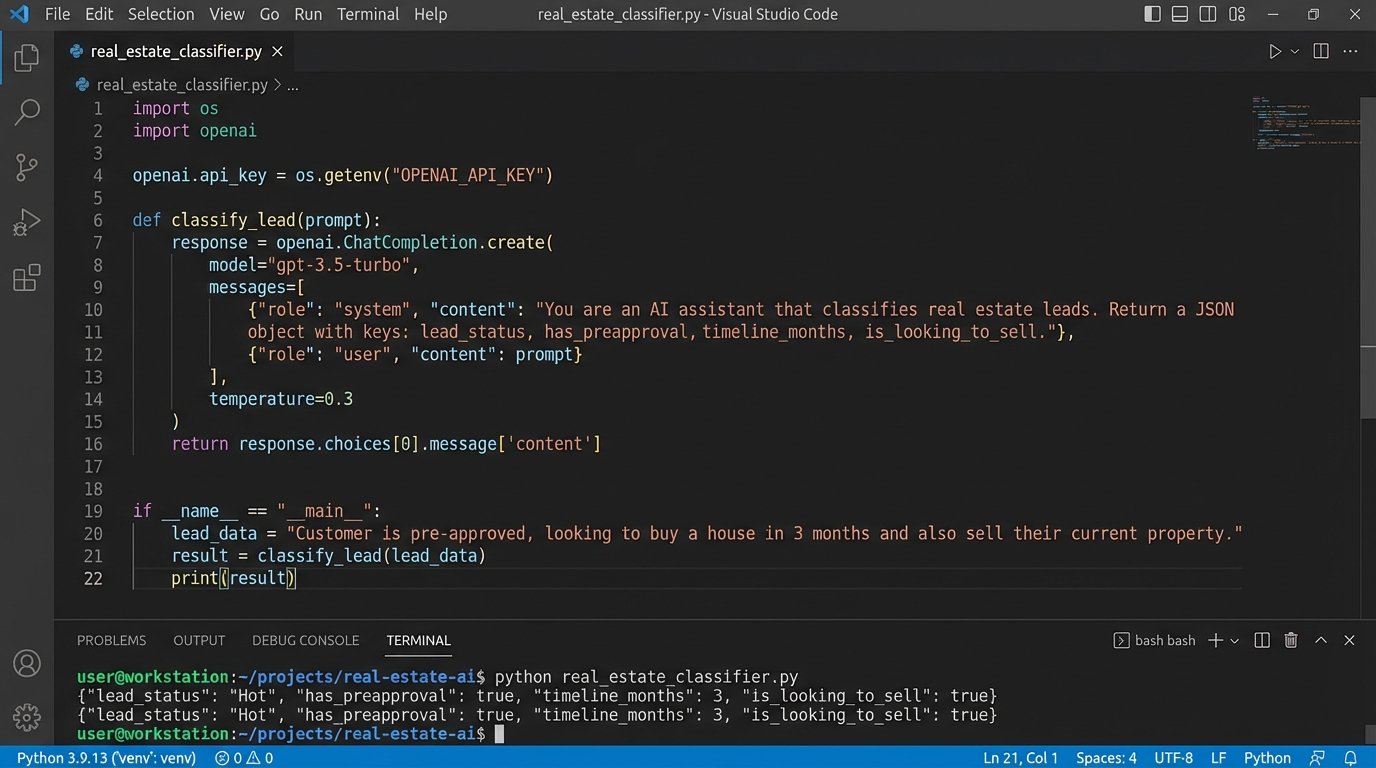Toggle the primary side bar layout button
Screen dimensions: 1376x768
(1153, 14)
